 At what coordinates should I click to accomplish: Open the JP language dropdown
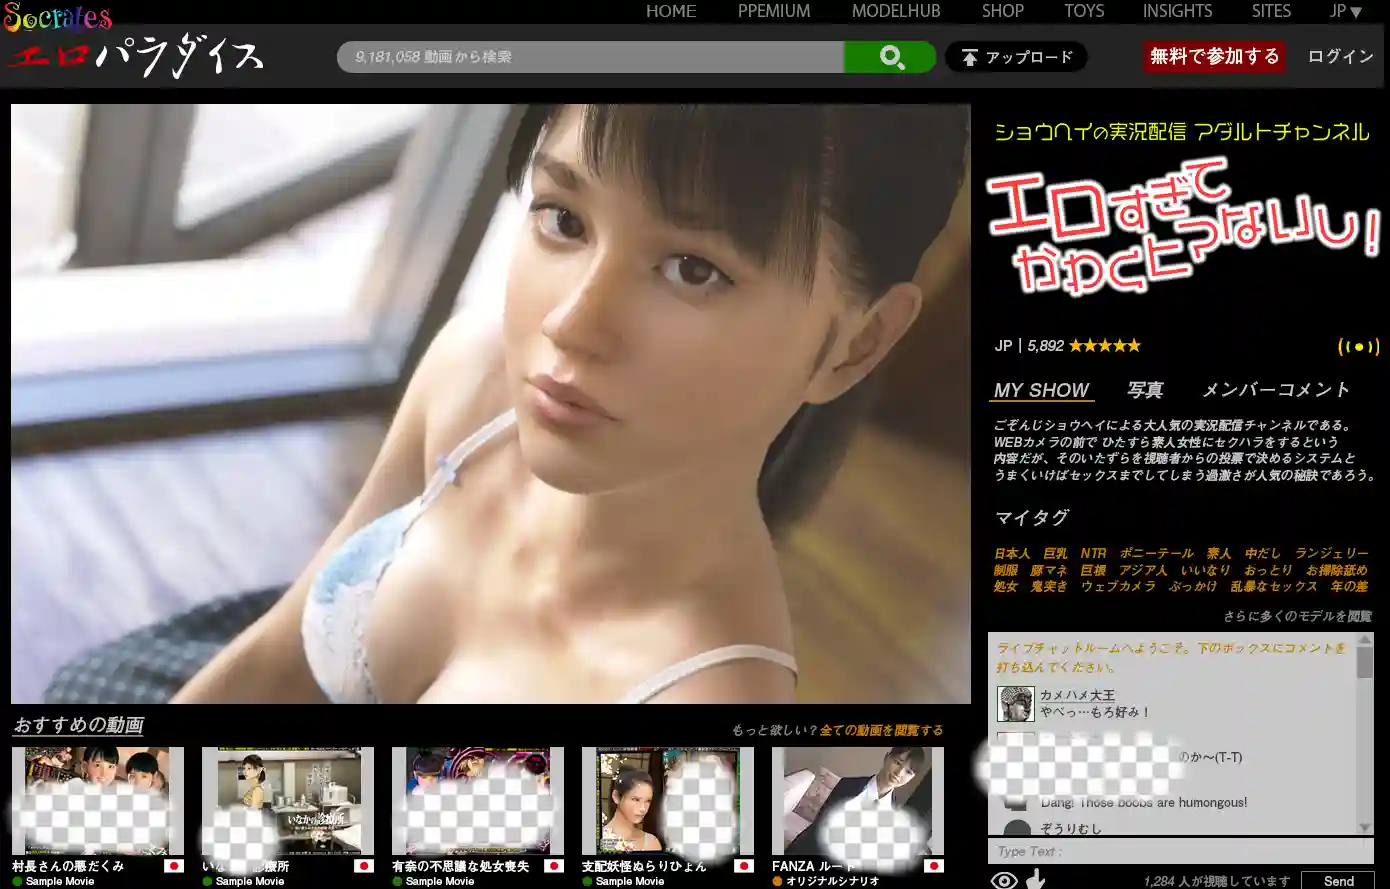tap(1346, 11)
